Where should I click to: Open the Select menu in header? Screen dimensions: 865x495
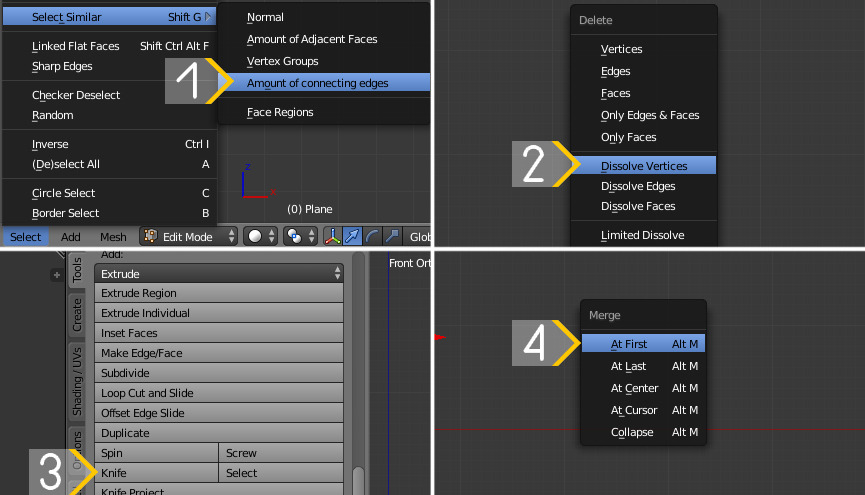point(26,237)
